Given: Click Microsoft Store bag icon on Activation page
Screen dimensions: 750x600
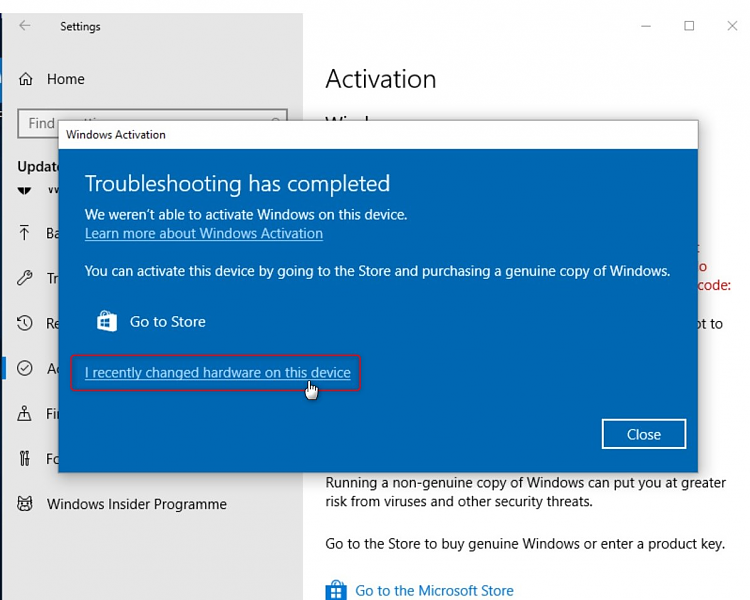Looking at the screenshot, I should click(336, 590).
